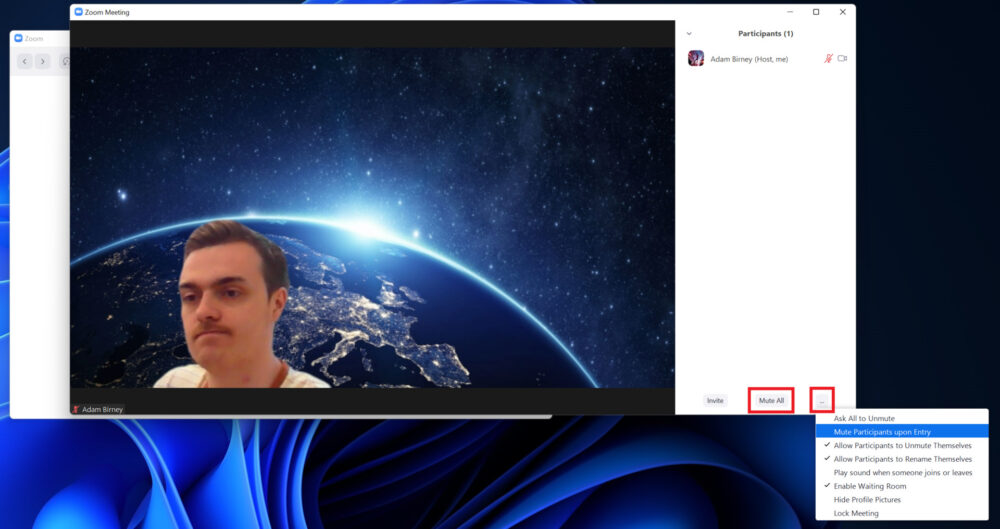Open the three-dots More options button
Viewport: 1000px width, 529px height.
pyautogui.click(x=822, y=401)
